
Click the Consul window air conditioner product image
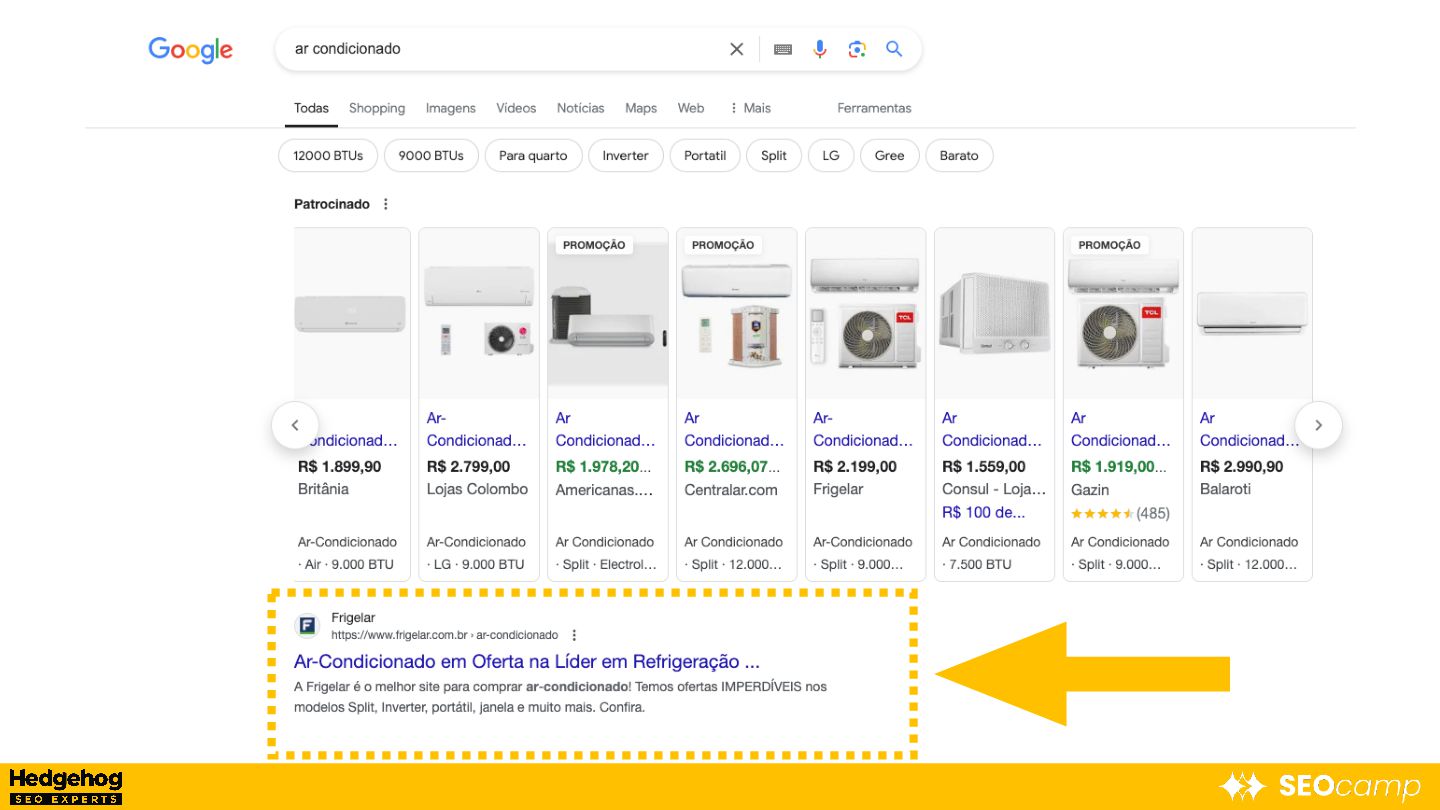pos(994,313)
